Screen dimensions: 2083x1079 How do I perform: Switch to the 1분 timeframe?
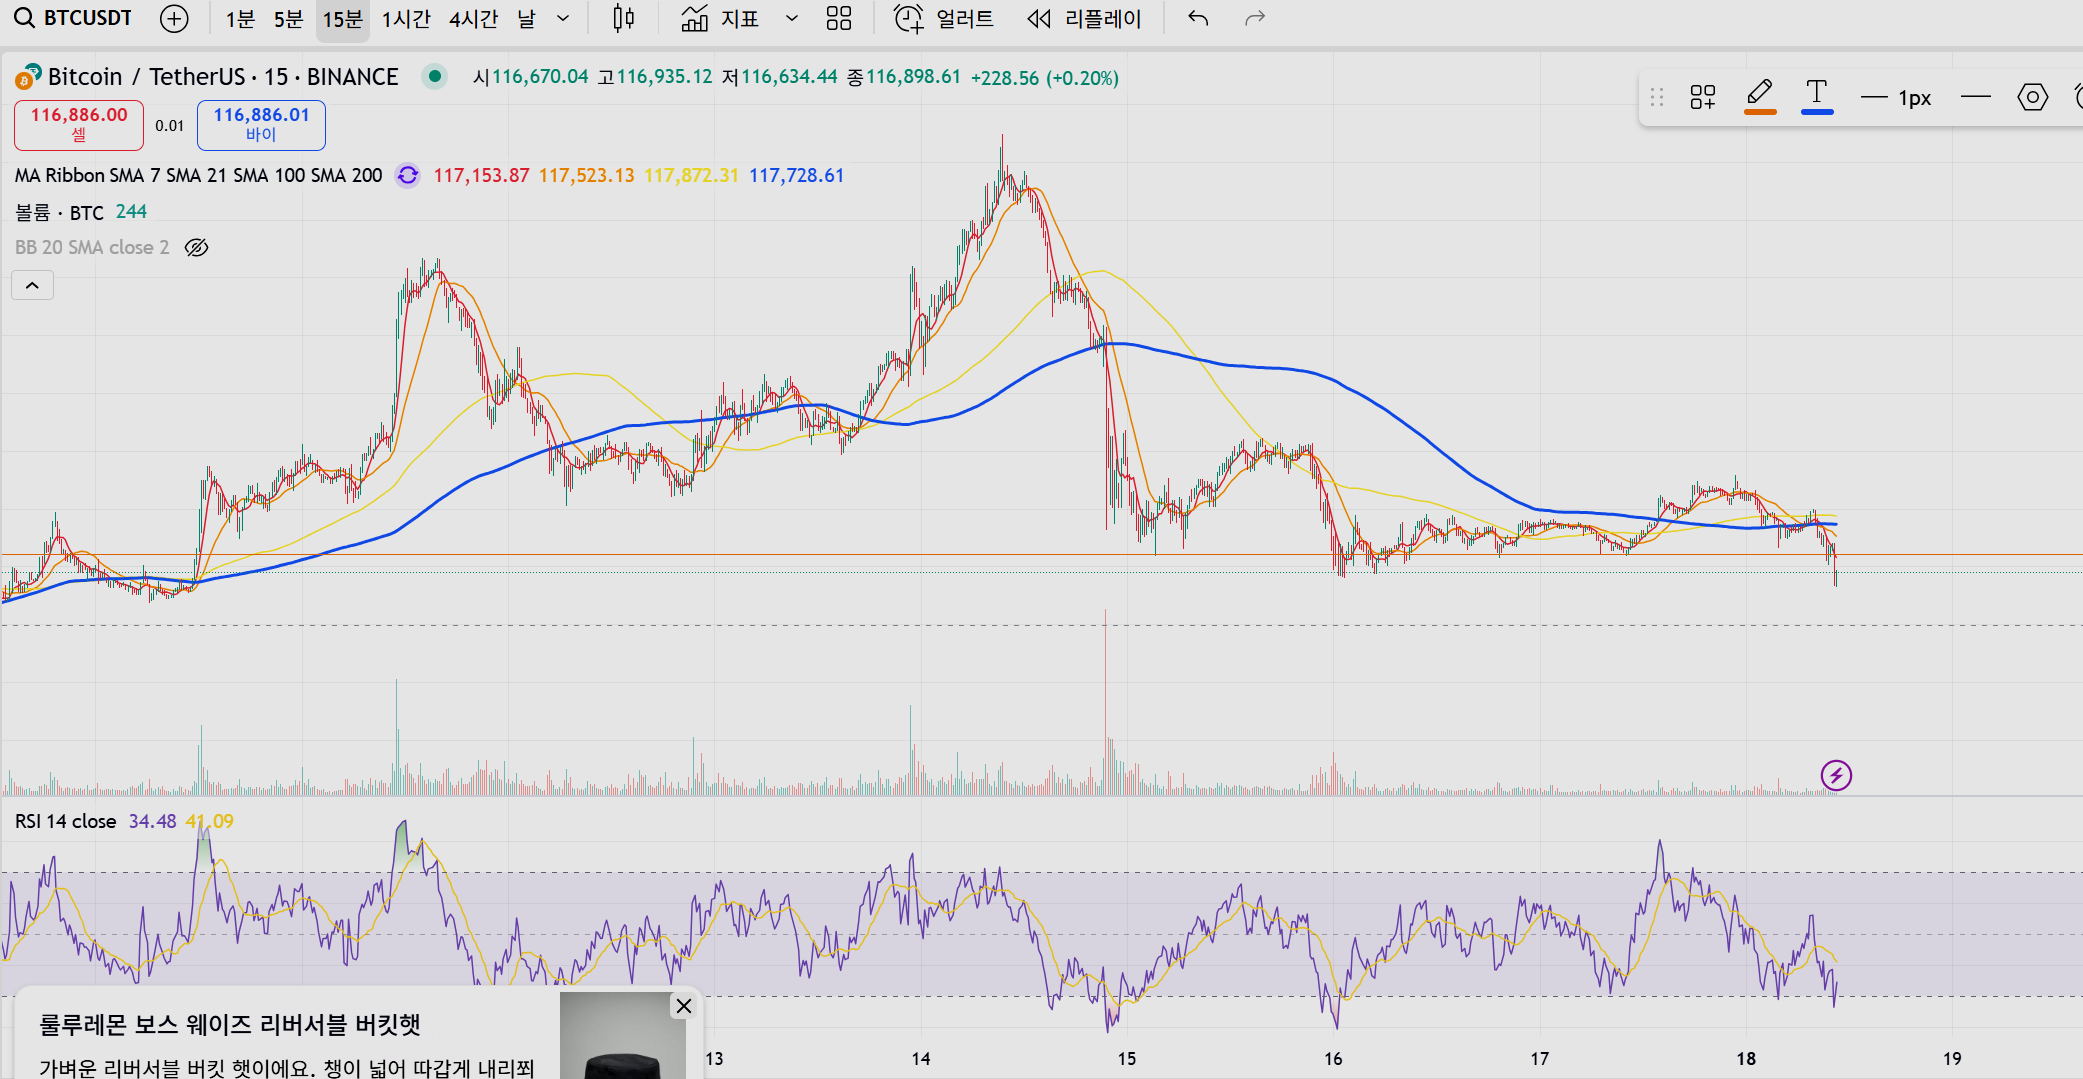(x=240, y=19)
